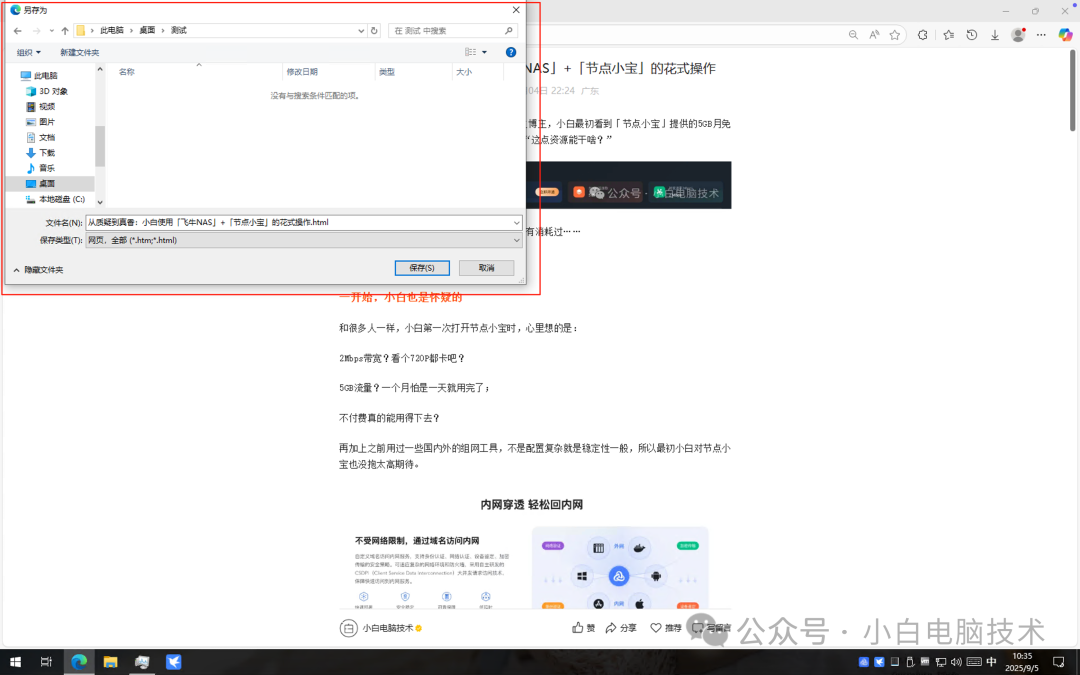1080x675 pixels.
Task: Open the Edge extensions icon
Action: 923,34
